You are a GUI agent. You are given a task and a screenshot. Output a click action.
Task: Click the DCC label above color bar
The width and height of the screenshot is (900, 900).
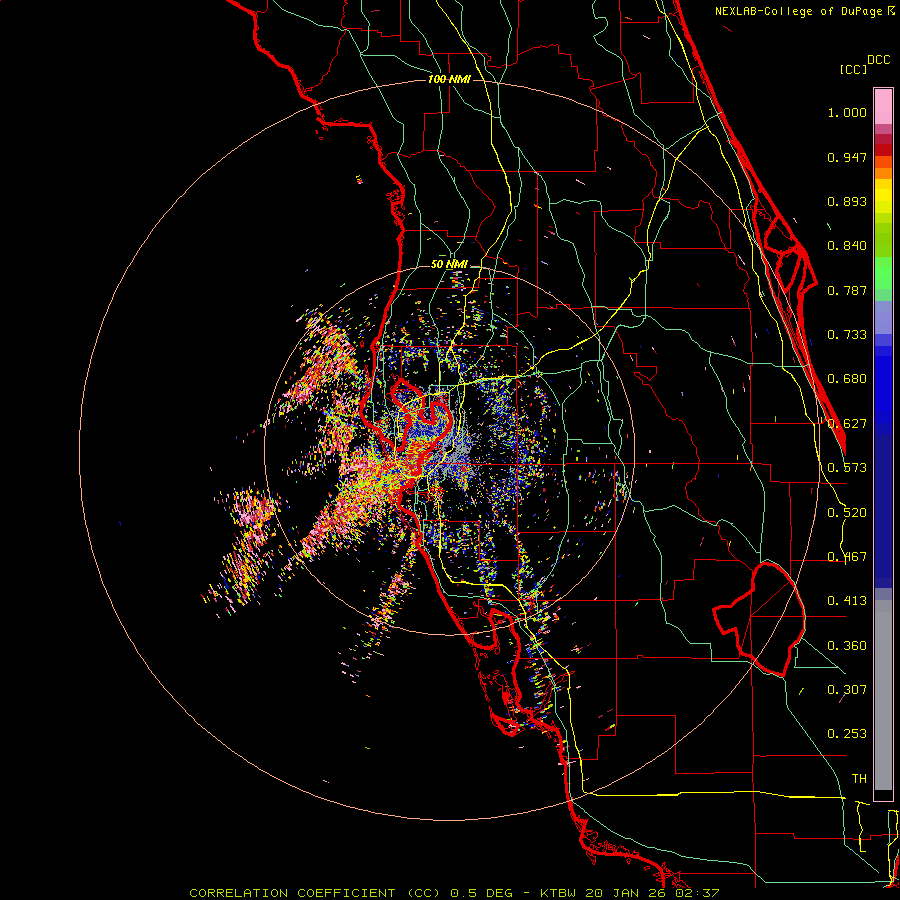tap(878, 60)
